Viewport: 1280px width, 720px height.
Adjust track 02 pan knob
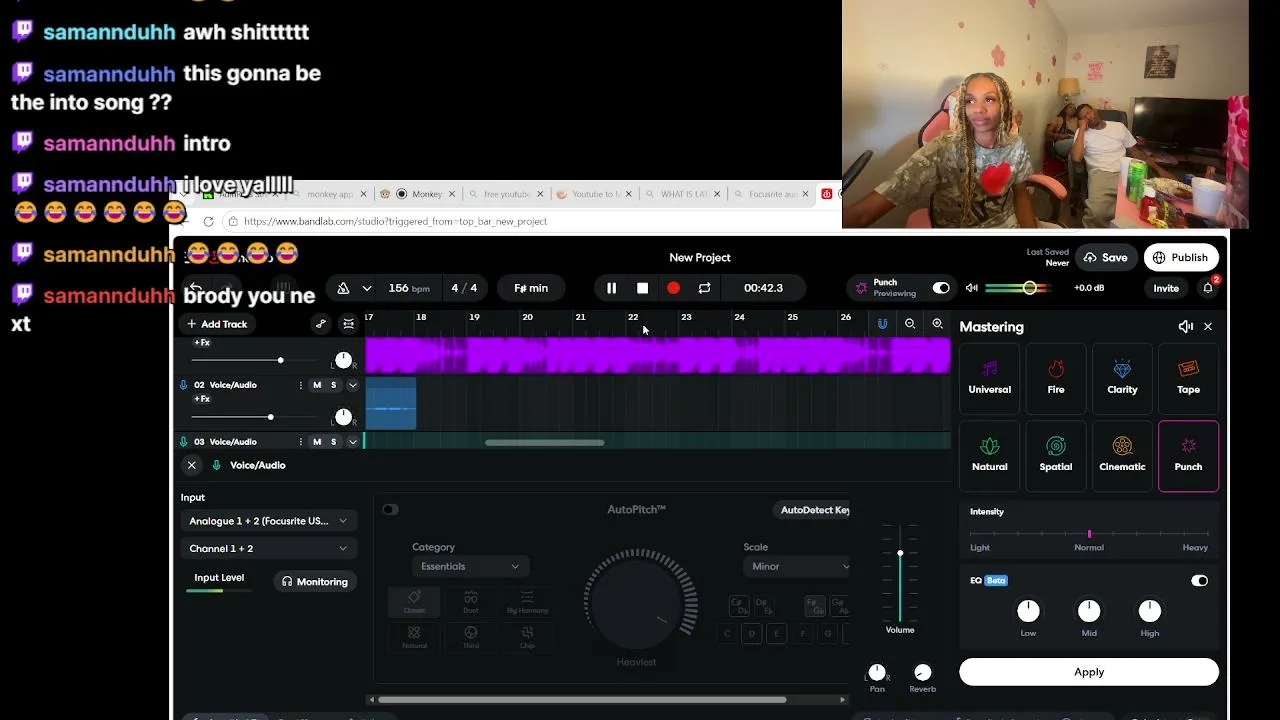tap(343, 417)
